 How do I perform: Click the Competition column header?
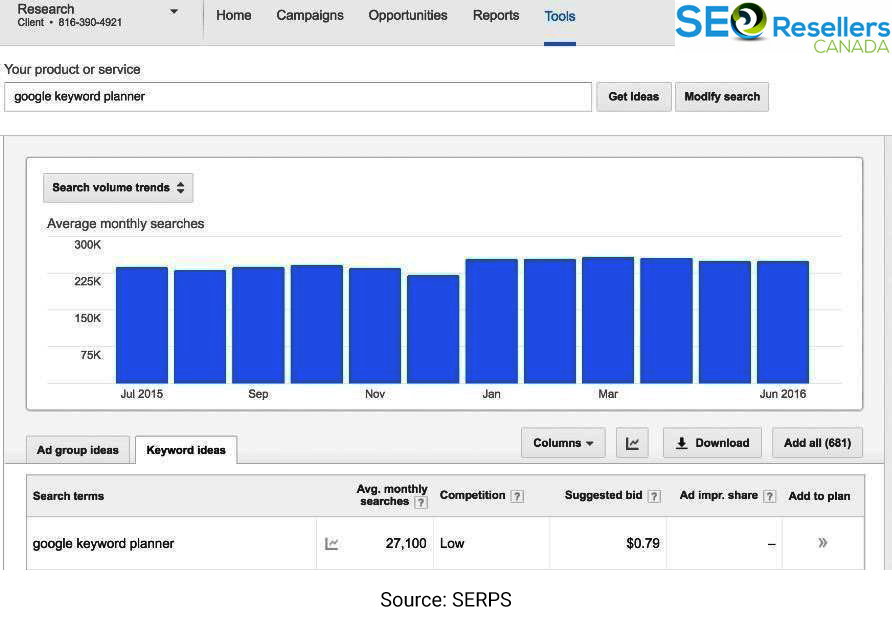point(473,495)
